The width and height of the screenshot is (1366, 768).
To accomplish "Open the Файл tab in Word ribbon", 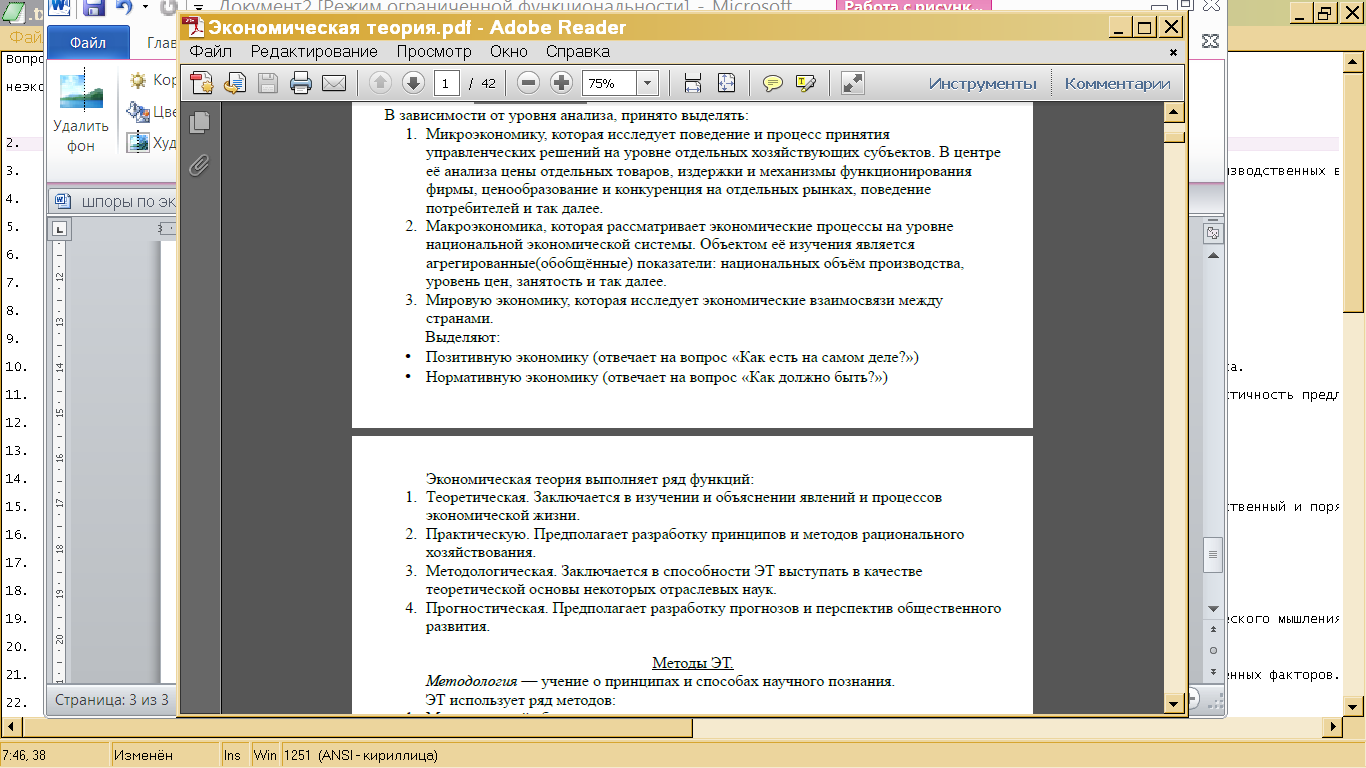I will pyautogui.click(x=89, y=43).
